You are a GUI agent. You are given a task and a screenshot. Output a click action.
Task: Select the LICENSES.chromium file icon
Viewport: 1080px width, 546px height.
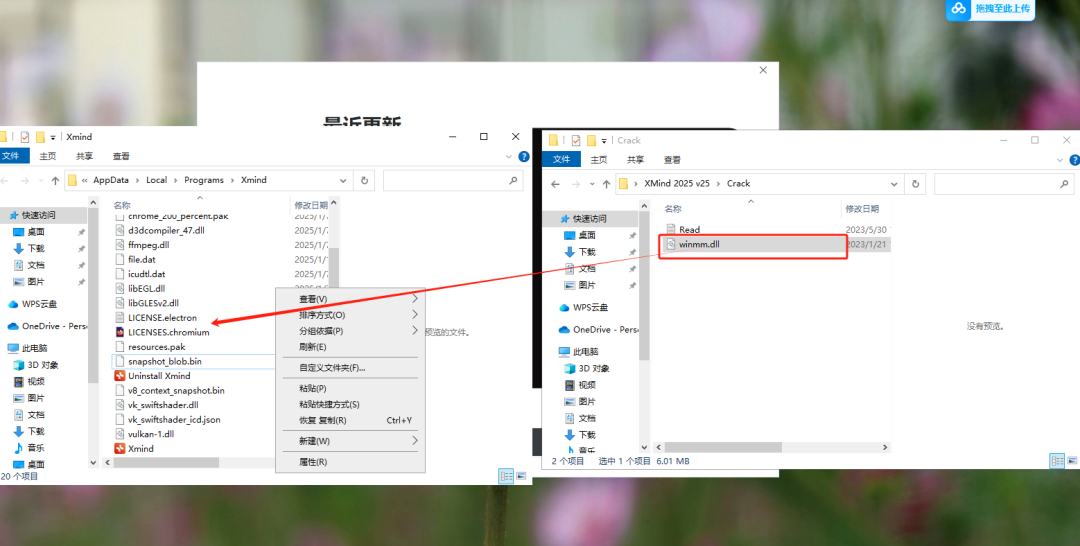(120, 332)
